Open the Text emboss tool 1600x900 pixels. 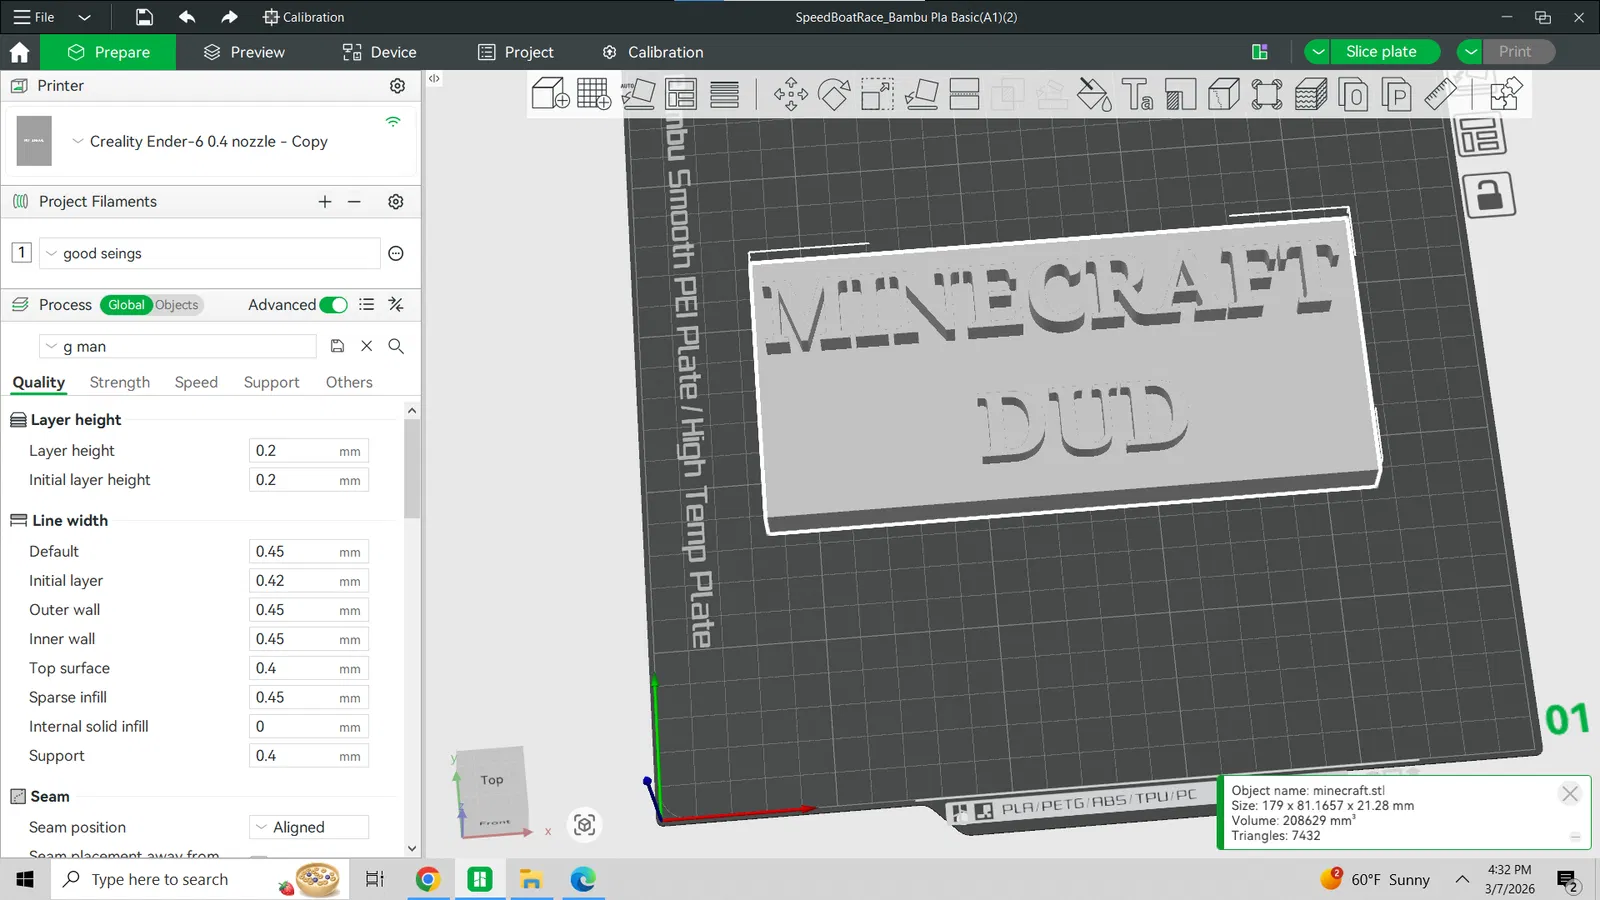point(1137,94)
